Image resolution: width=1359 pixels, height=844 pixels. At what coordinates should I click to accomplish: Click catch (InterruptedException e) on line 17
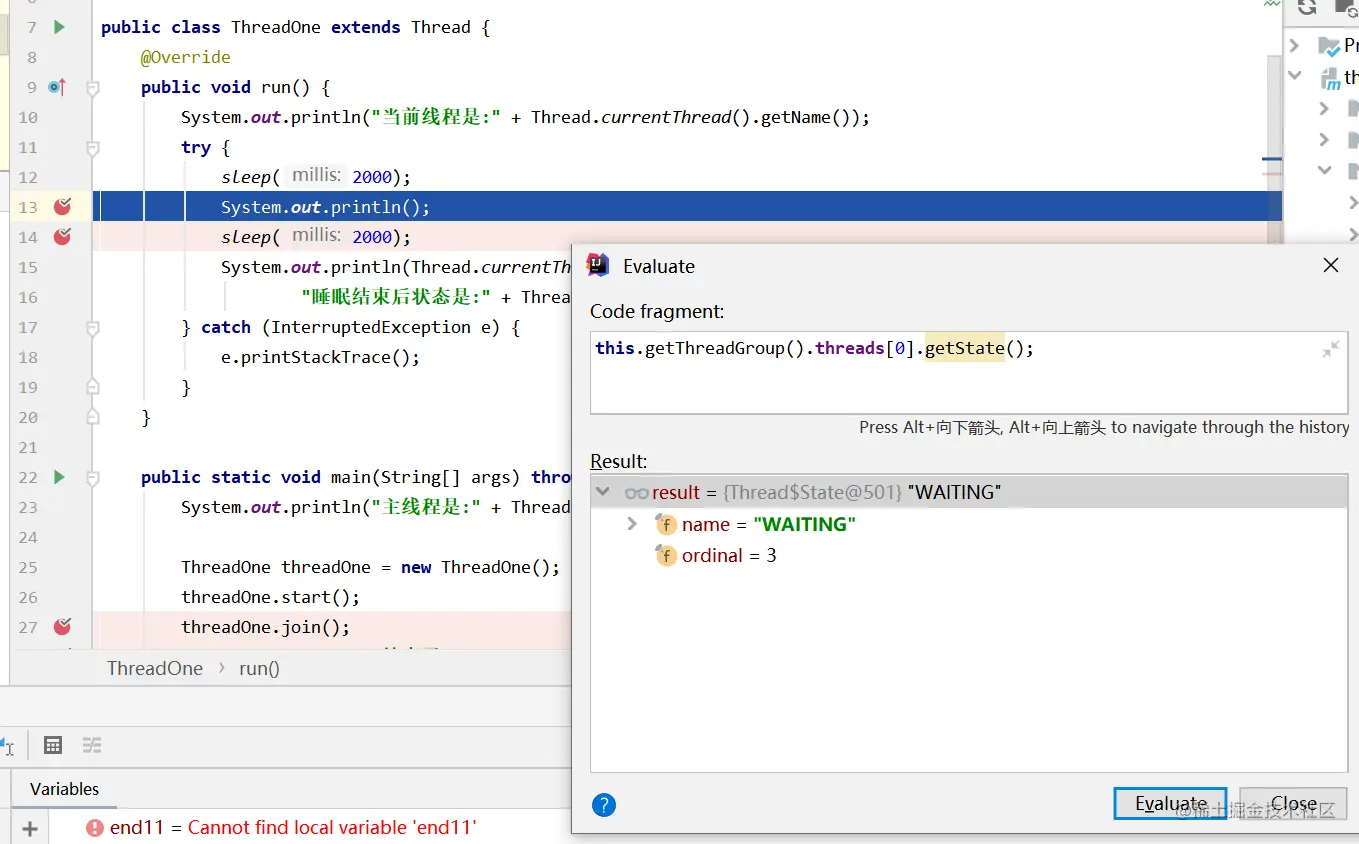pyautogui.click(x=350, y=327)
